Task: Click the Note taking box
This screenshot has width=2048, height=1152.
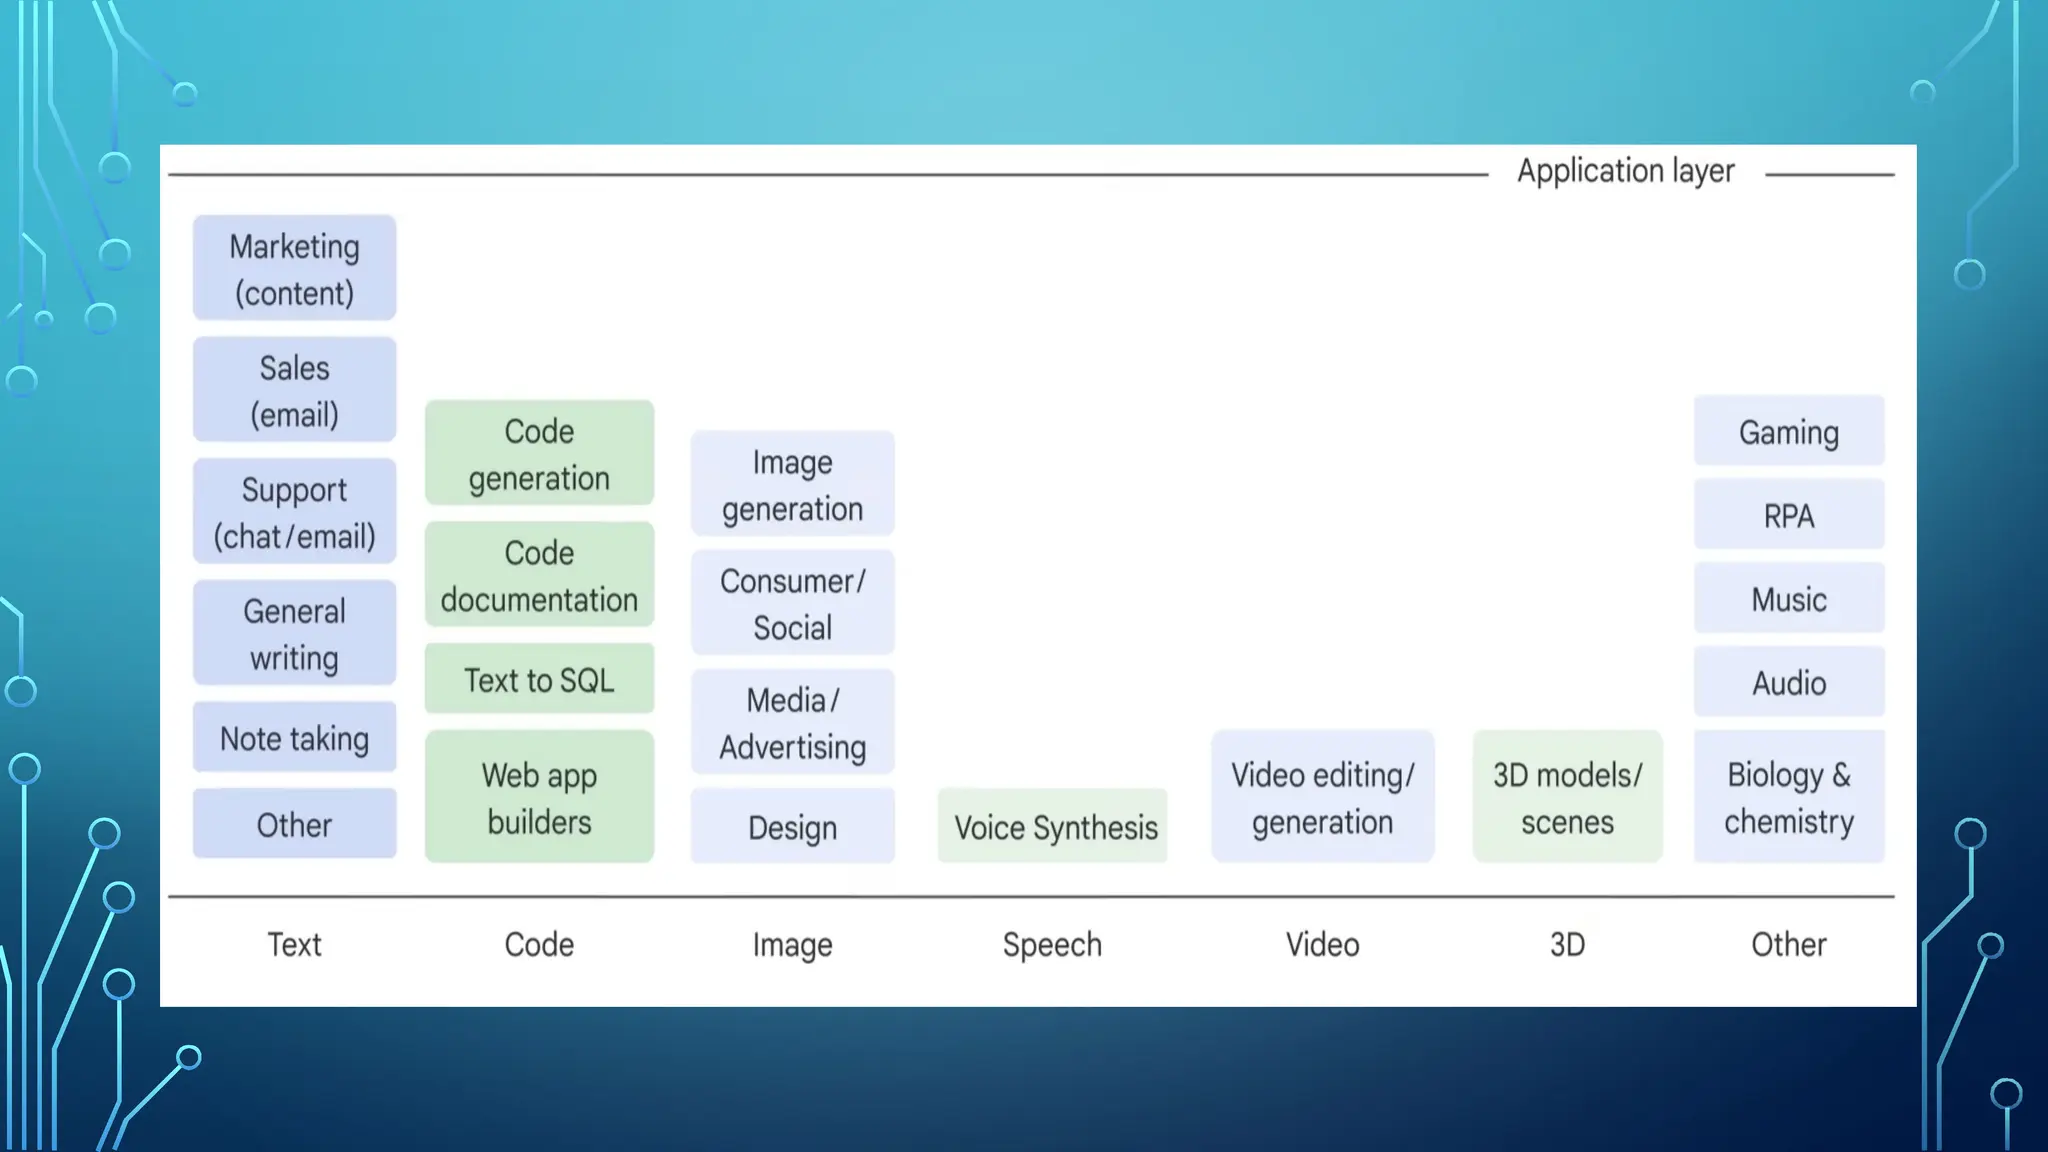Action: (294, 738)
